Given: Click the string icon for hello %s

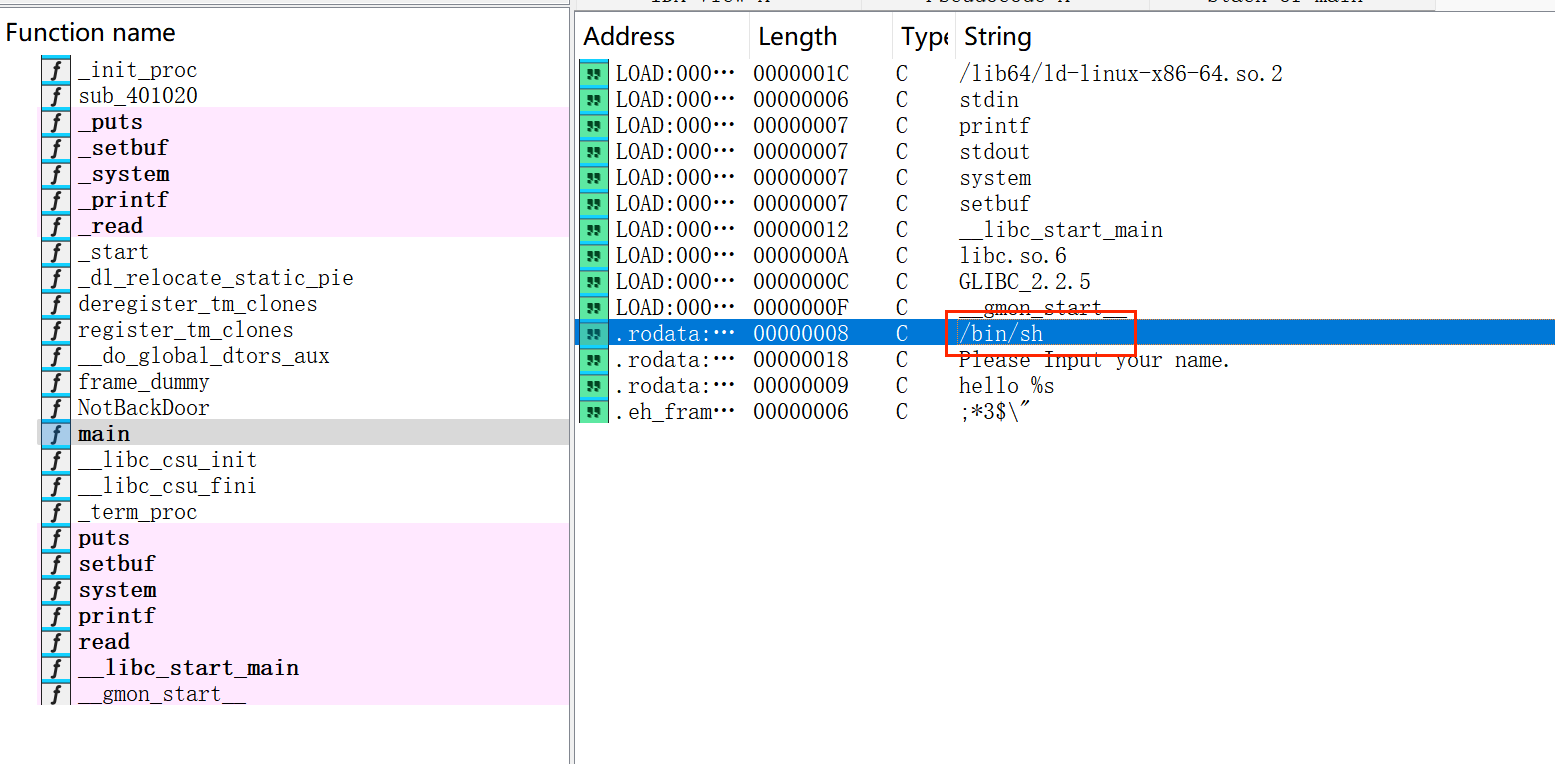Looking at the screenshot, I should 593,385.
